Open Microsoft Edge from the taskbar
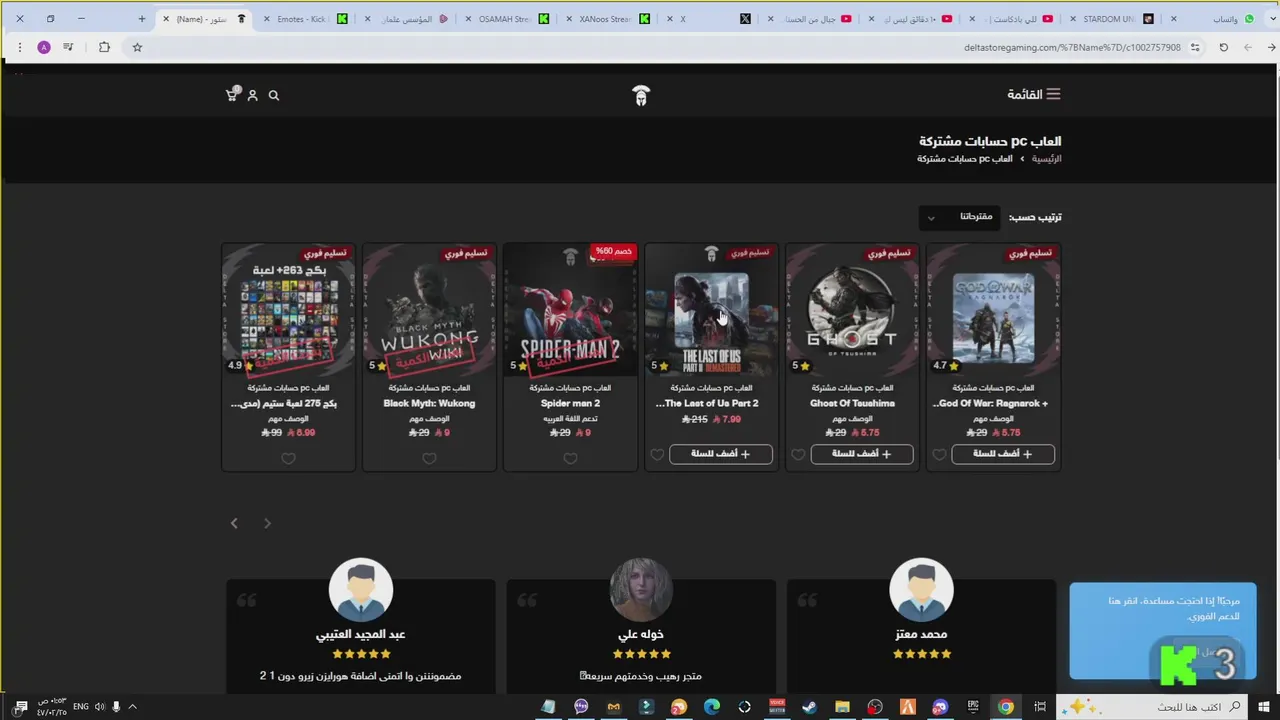 point(712,707)
